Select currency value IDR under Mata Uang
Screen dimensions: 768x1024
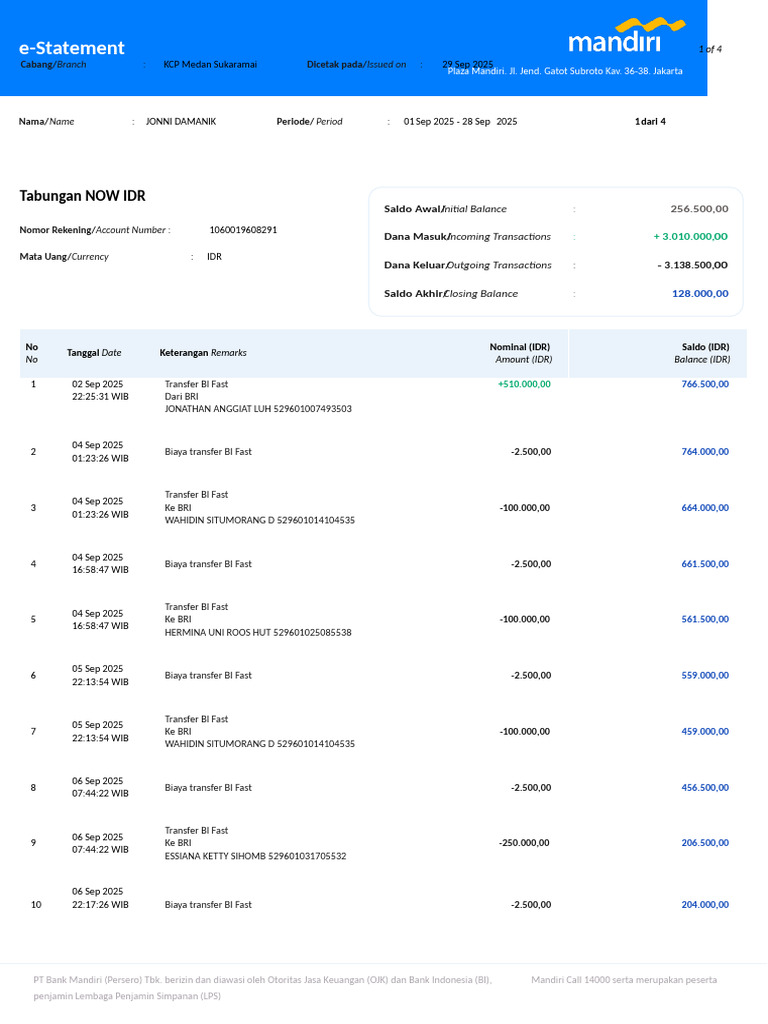[x=214, y=257]
